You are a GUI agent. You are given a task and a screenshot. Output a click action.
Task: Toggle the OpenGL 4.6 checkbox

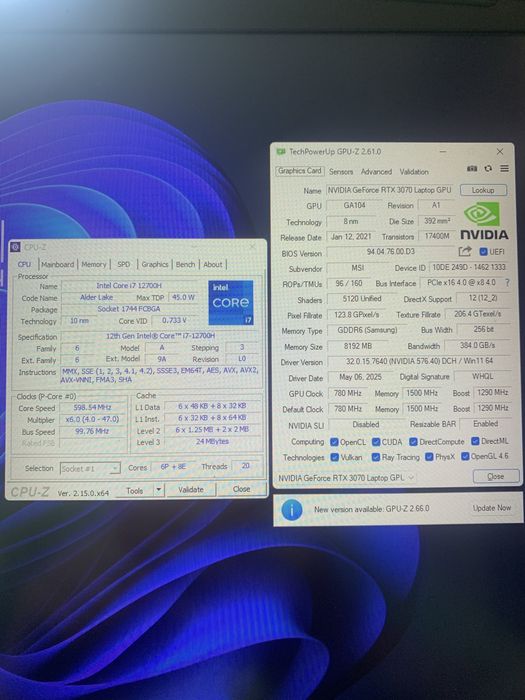click(x=465, y=456)
